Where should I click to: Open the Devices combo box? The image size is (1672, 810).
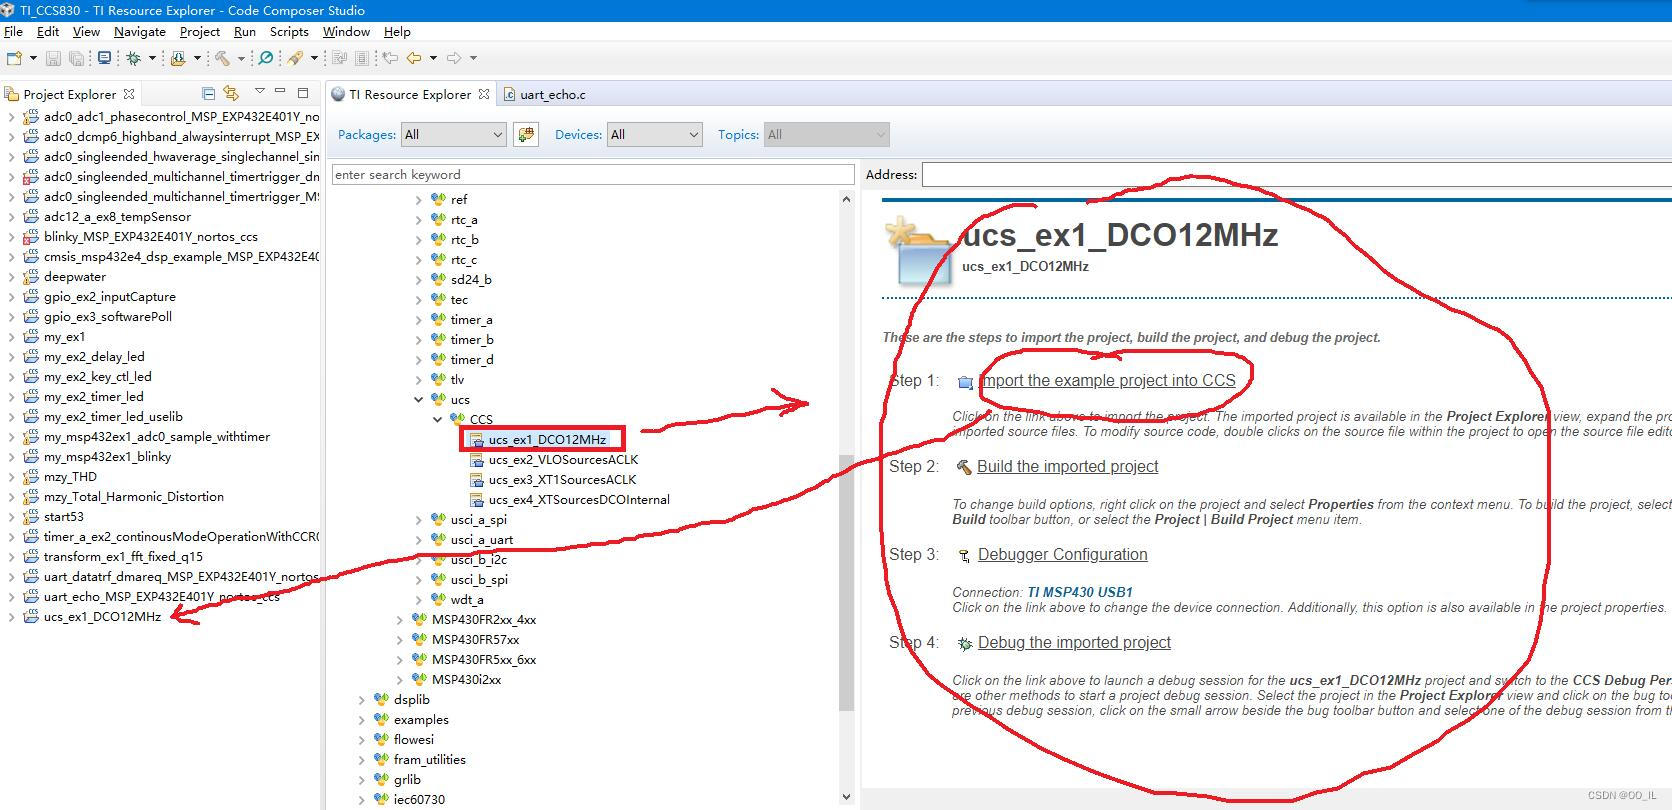655,134
